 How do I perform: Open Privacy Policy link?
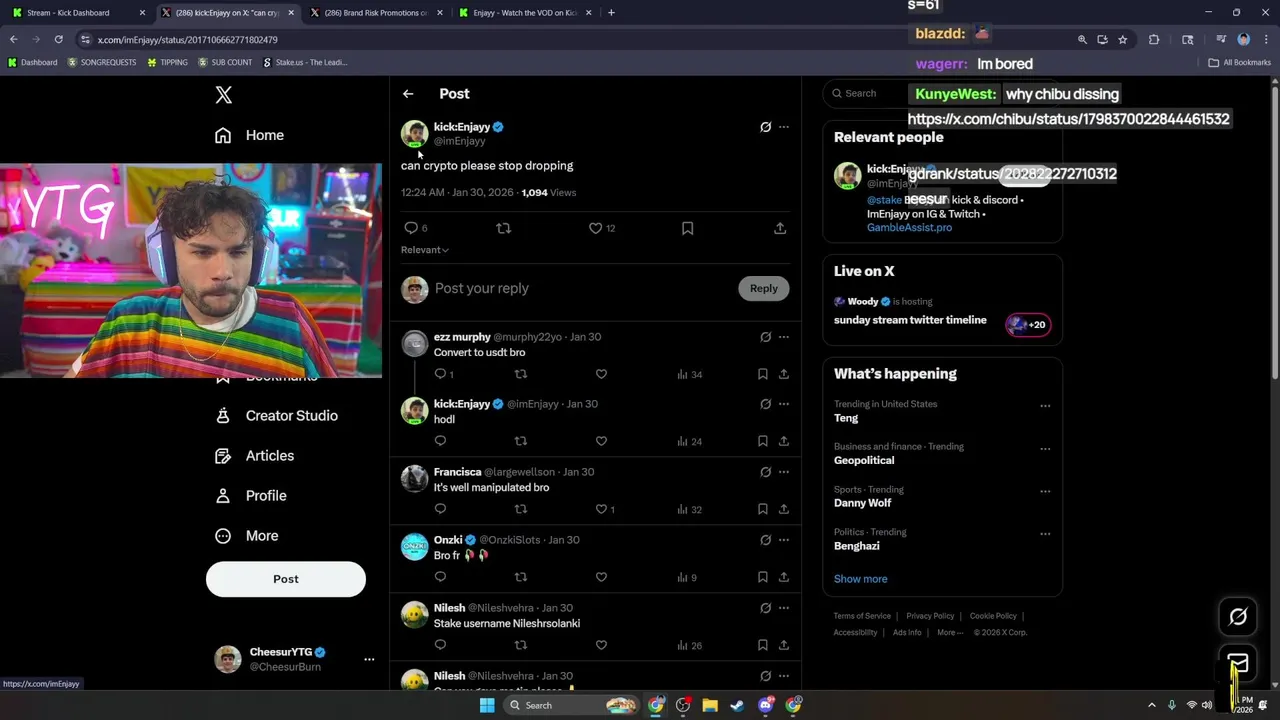coord(930,616)
